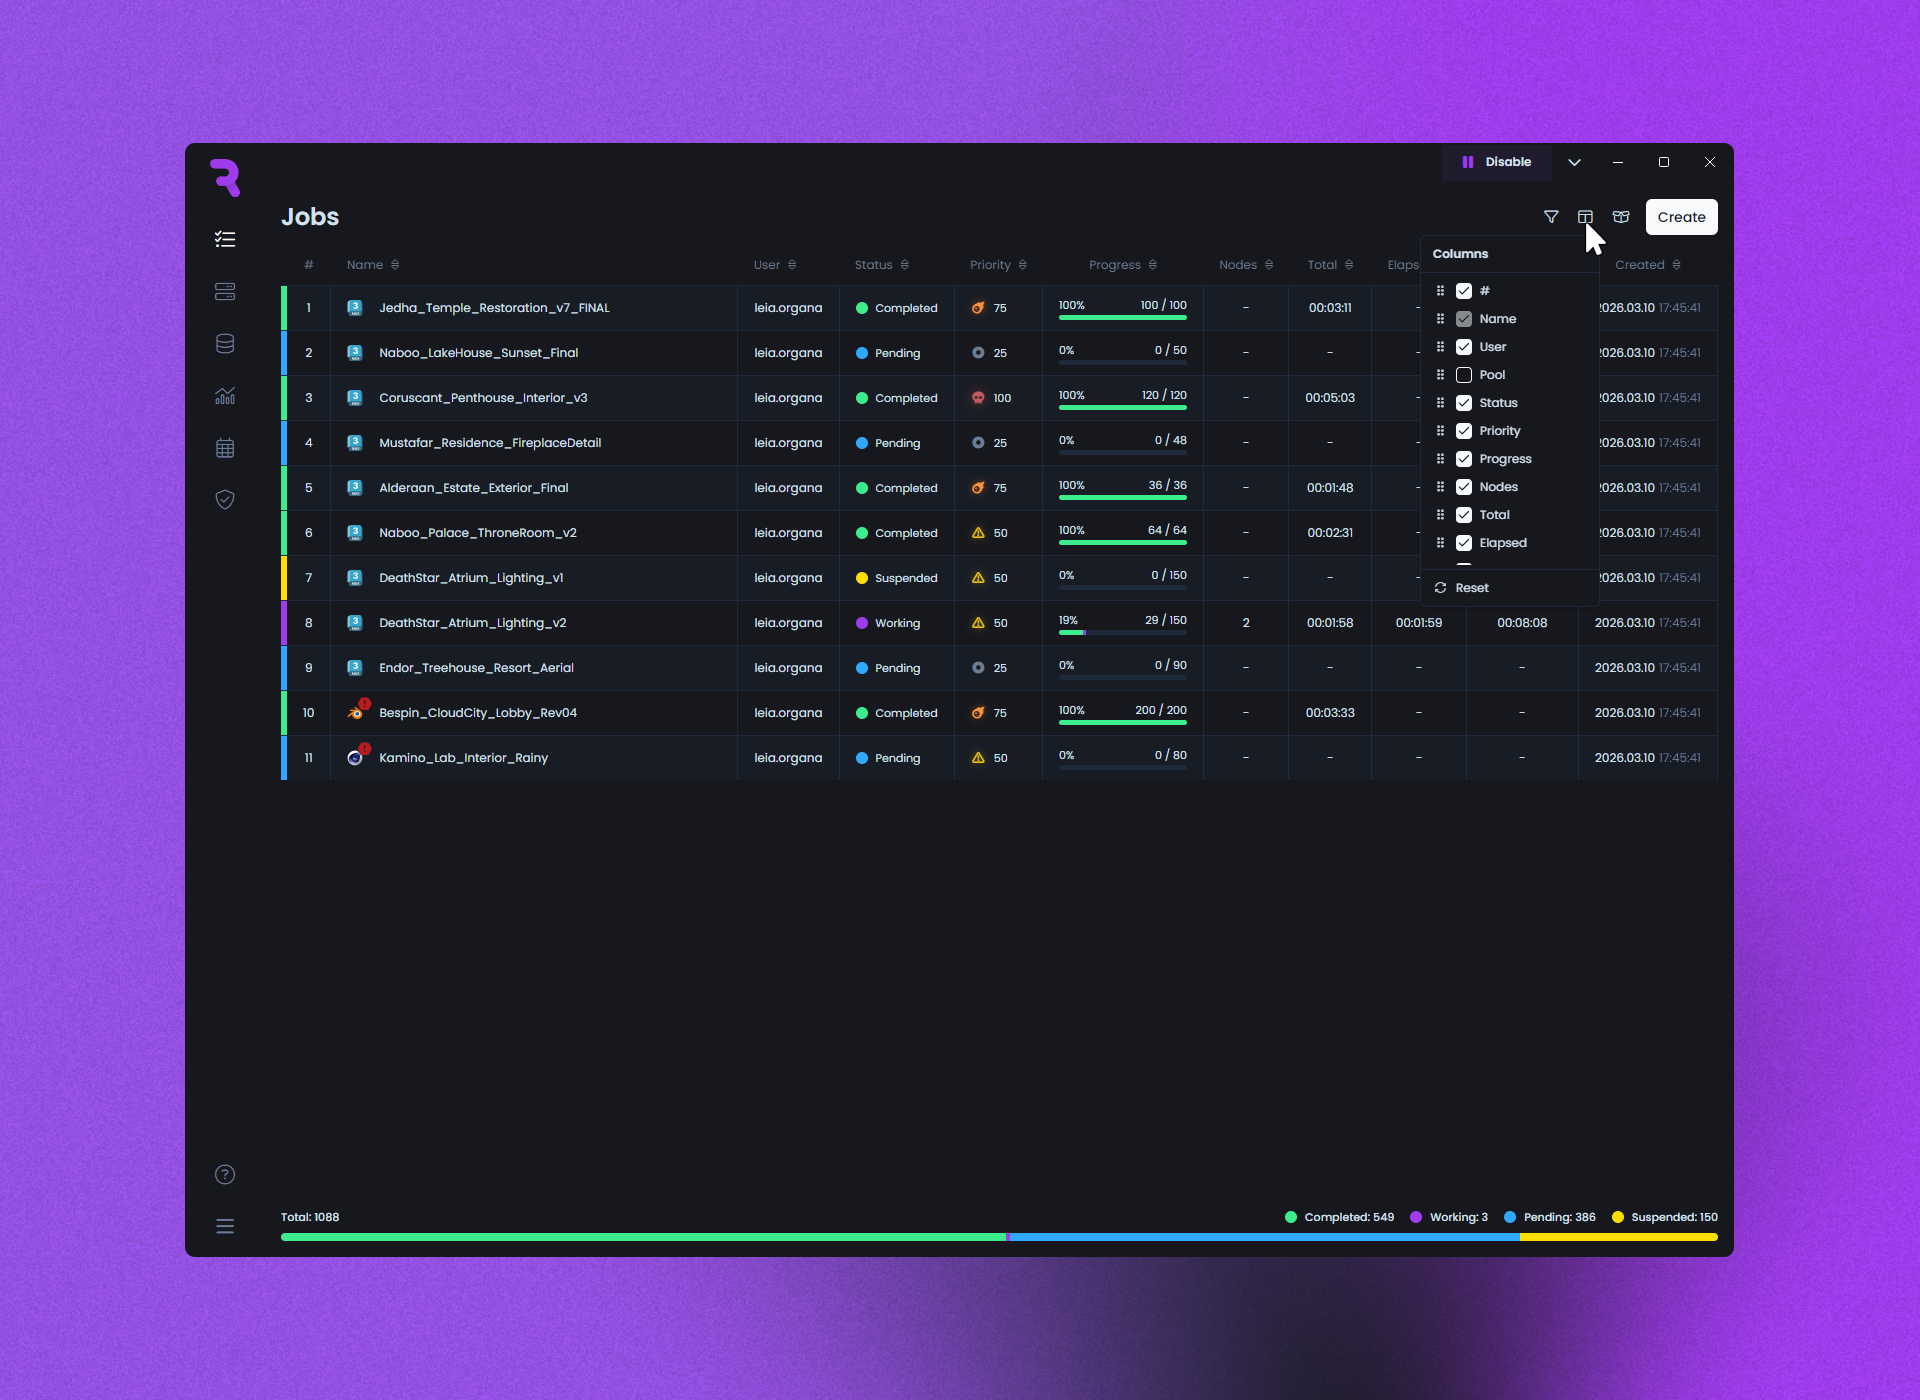
Task: Click the Blender icon of Bespin_CloudCity_Lobby_Rev04
Action: pos(355,713)
